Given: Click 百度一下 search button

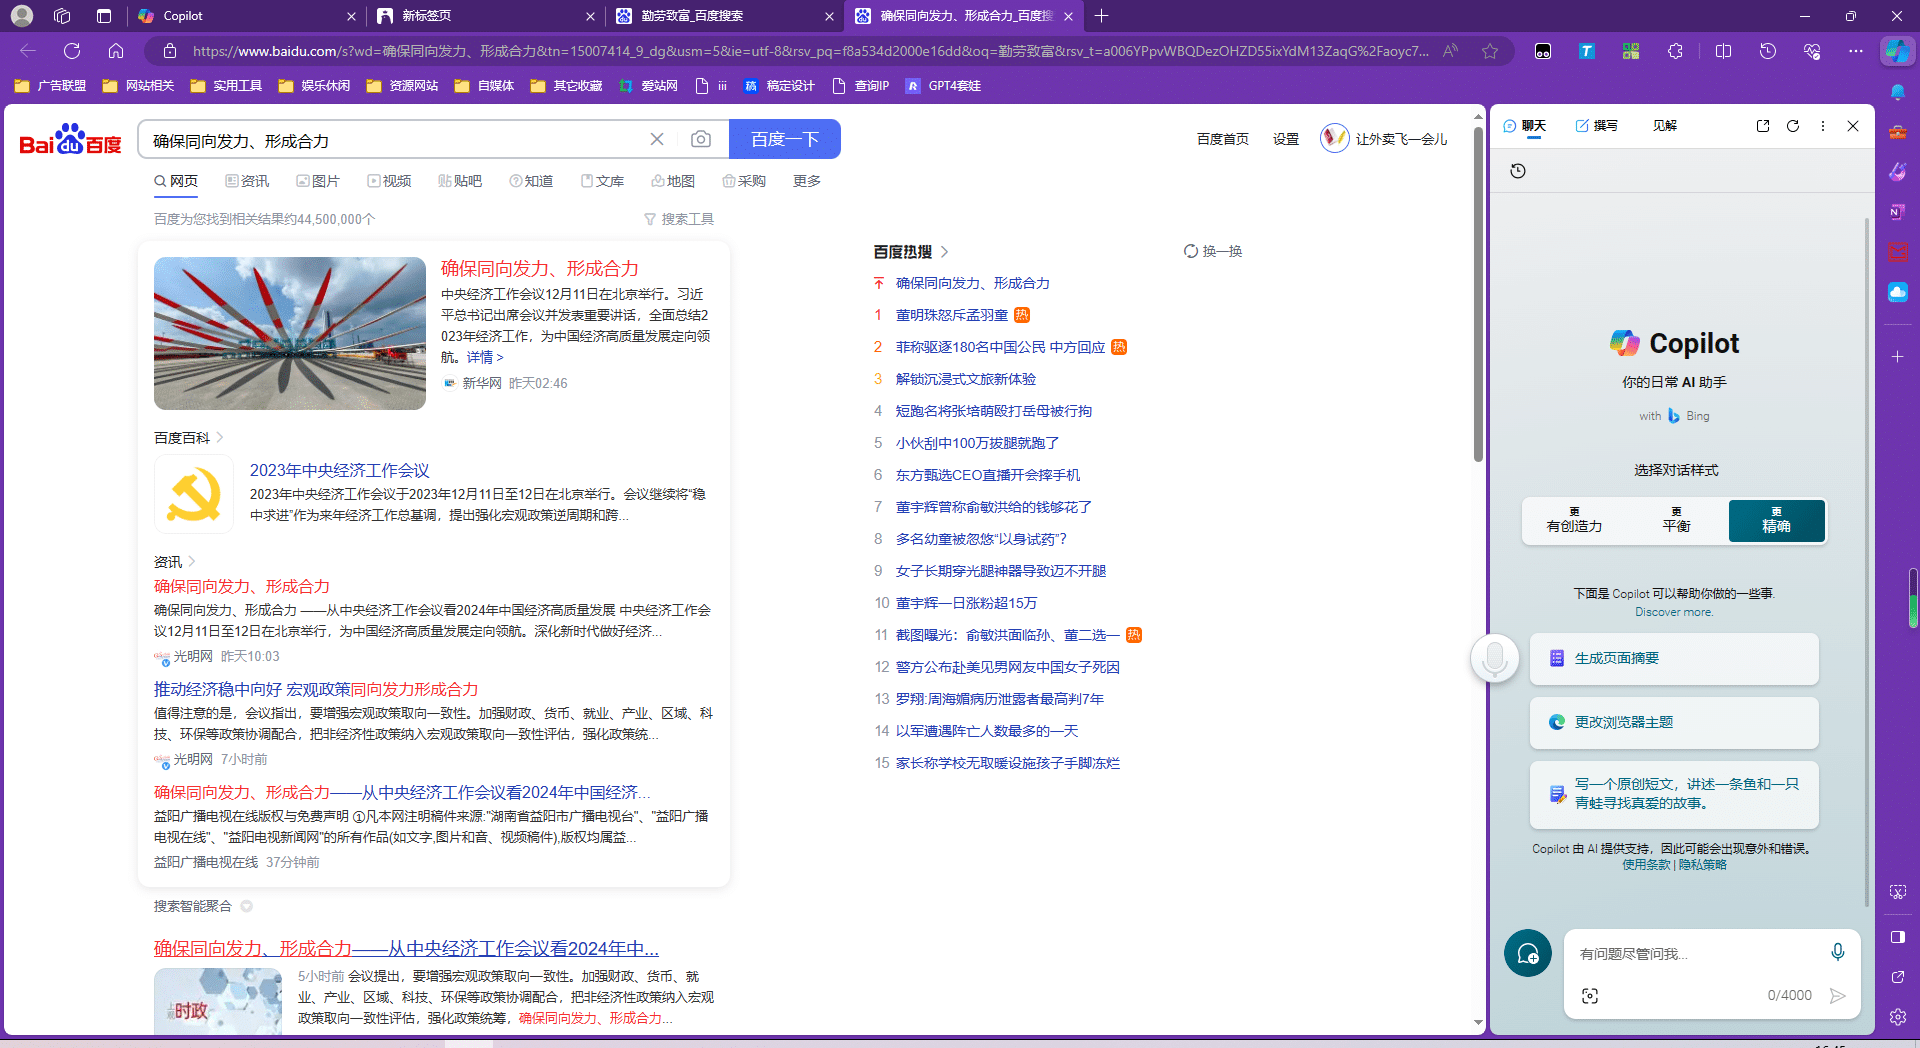Looking at the screenshot, I should pos(785,139).
